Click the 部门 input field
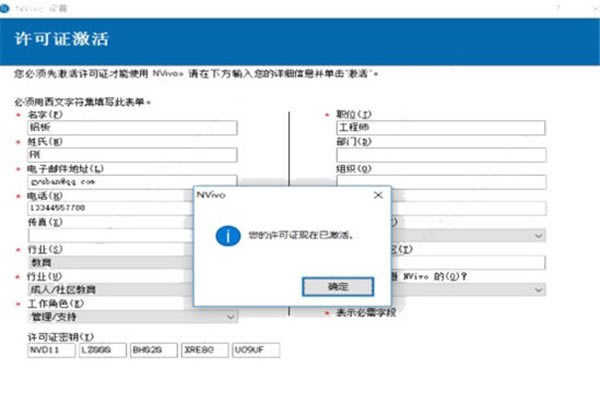600x403 pixels. tap(441, 155)
